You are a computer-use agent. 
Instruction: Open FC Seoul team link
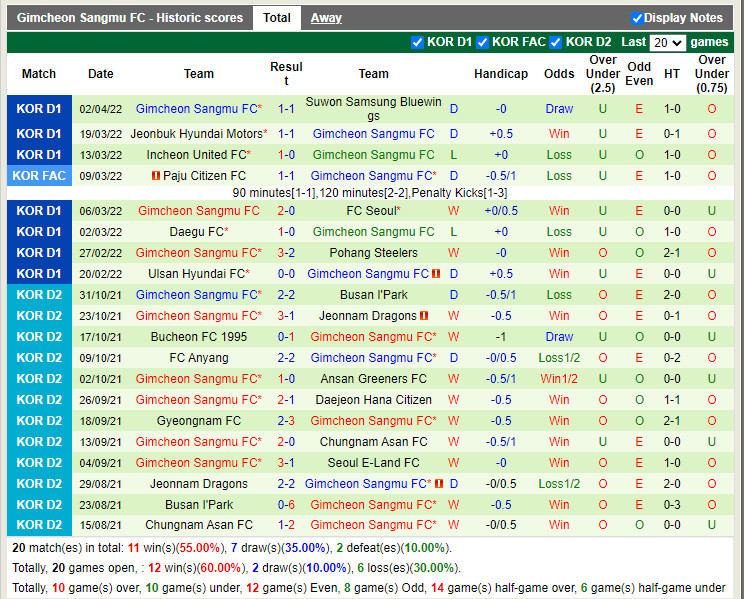click(373, 211)
